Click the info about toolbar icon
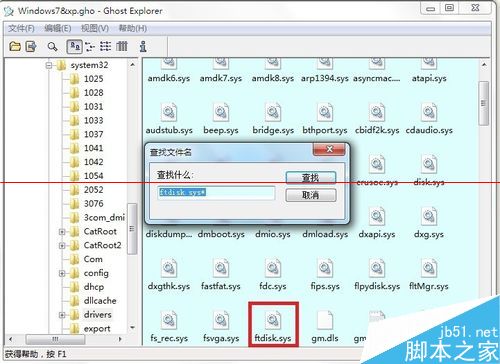 pos(143,47)
